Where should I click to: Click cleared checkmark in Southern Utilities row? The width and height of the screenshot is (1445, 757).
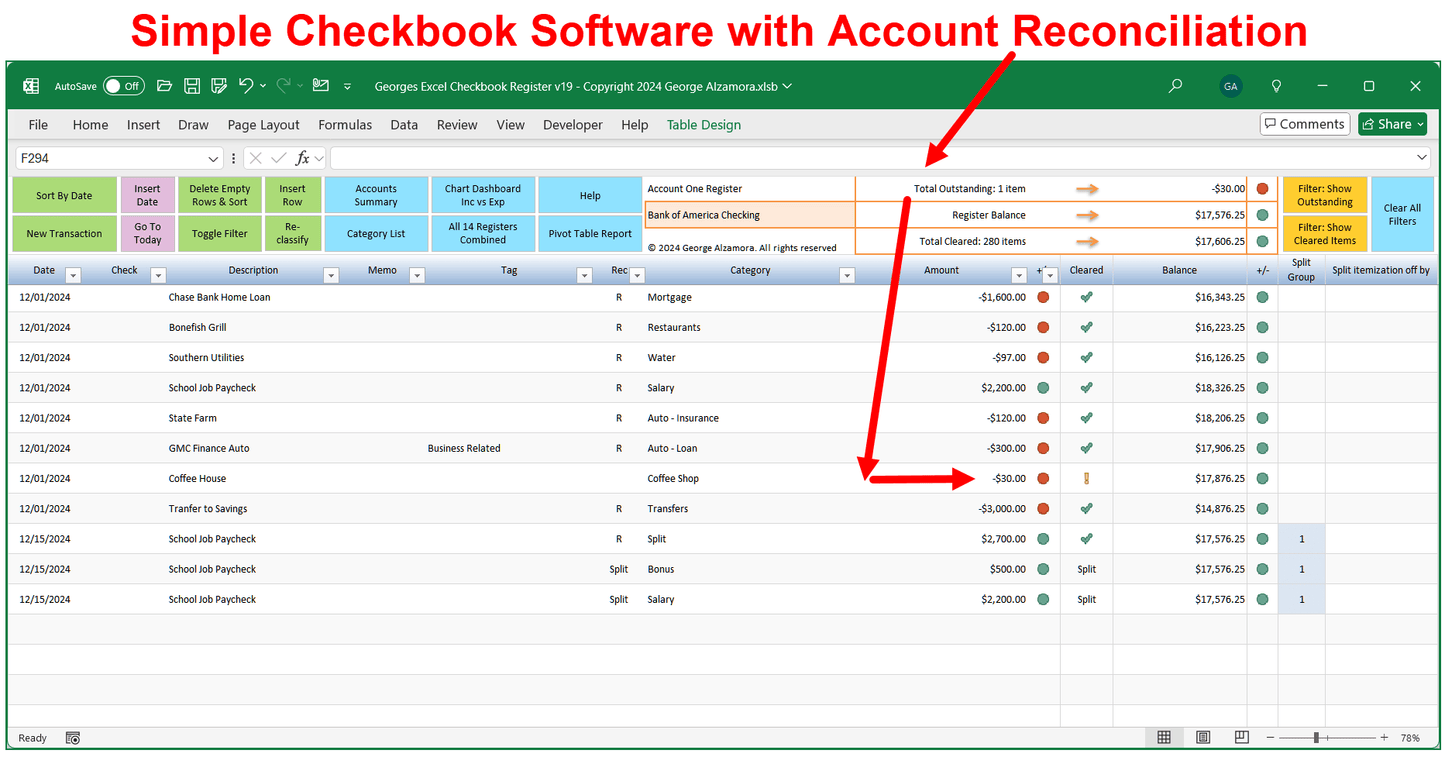(1086, 357)
